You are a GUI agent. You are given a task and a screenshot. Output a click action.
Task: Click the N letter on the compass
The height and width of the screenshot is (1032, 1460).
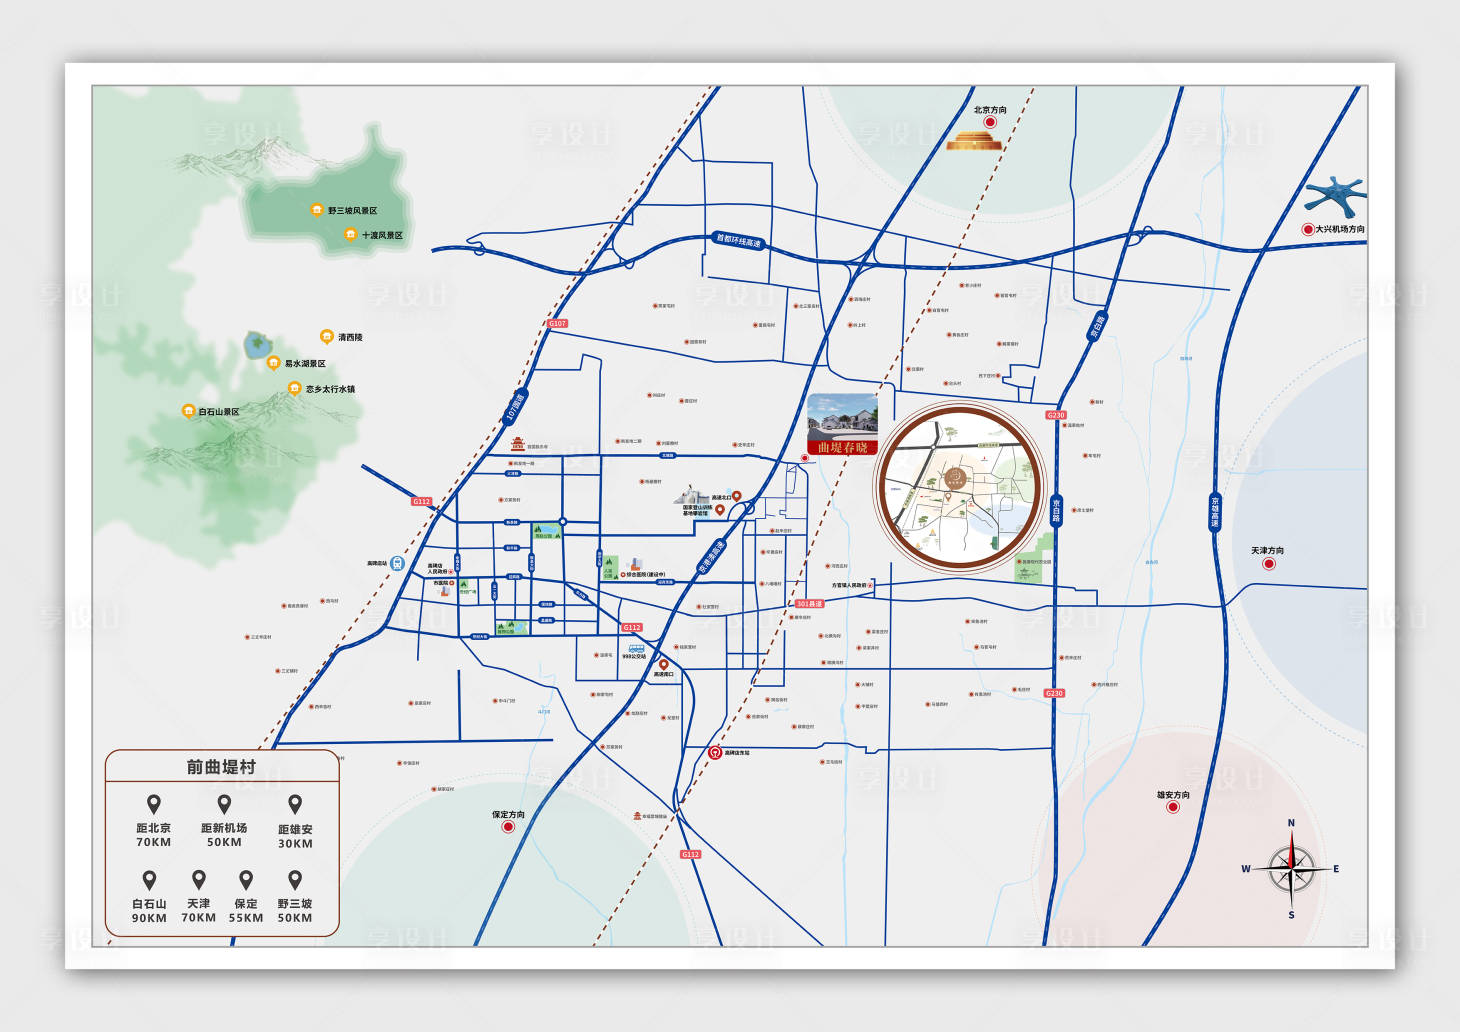pyautogui.click(x=1291, y=823)
